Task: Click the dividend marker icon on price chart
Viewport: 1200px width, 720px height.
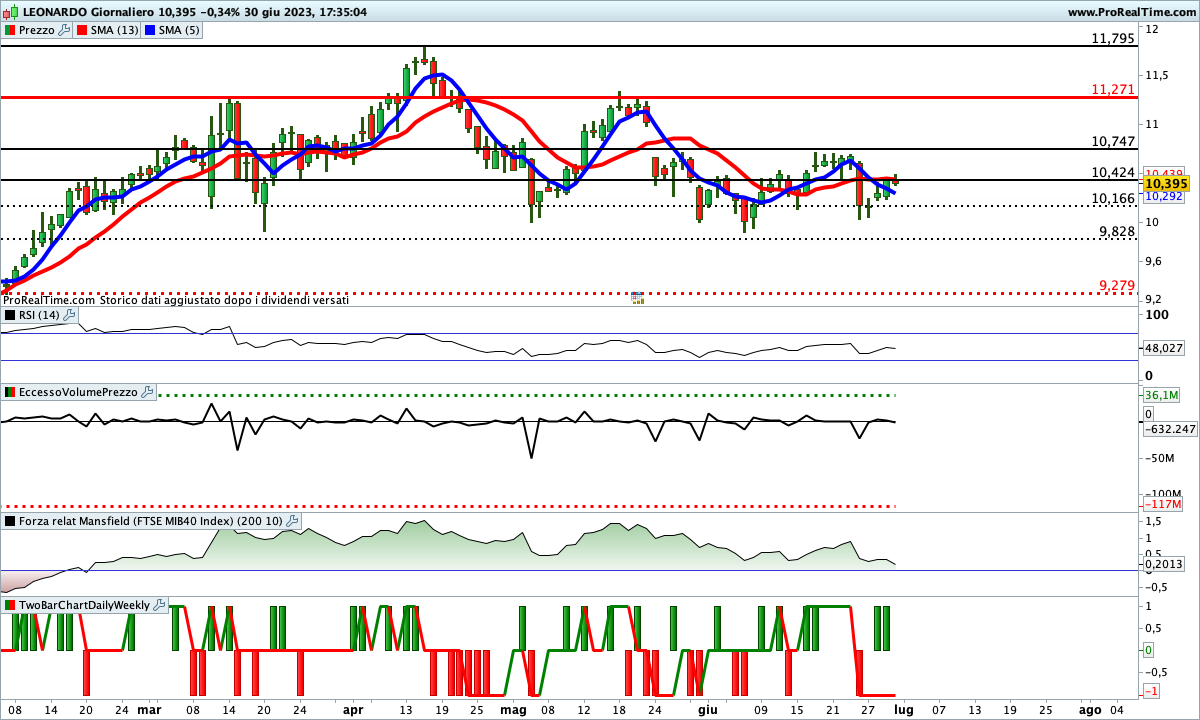Action: (x=637, y=297)
